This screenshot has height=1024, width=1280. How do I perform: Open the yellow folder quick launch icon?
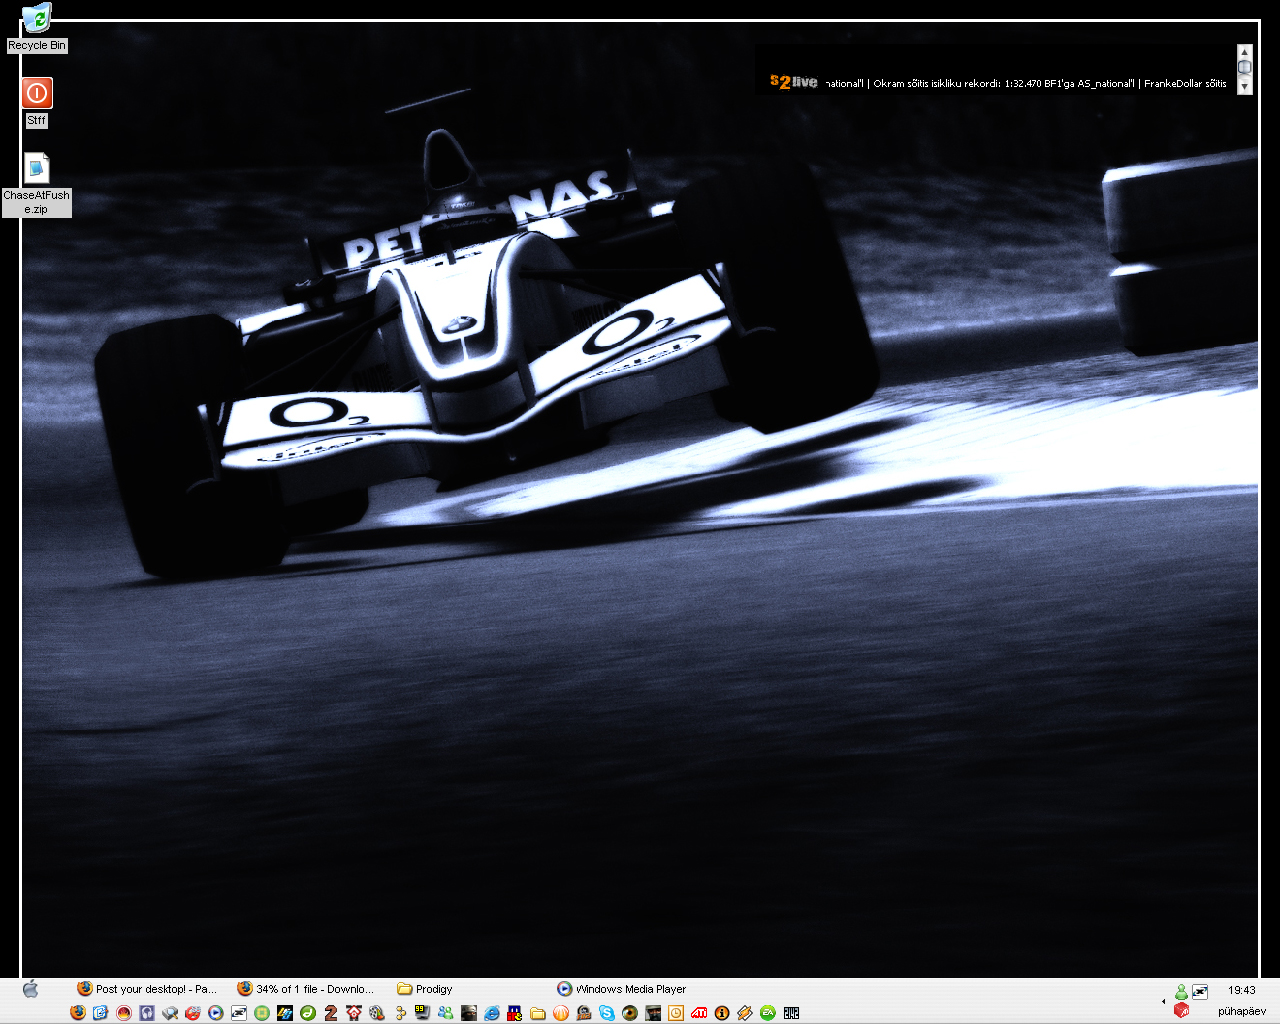coord(538,1013)
